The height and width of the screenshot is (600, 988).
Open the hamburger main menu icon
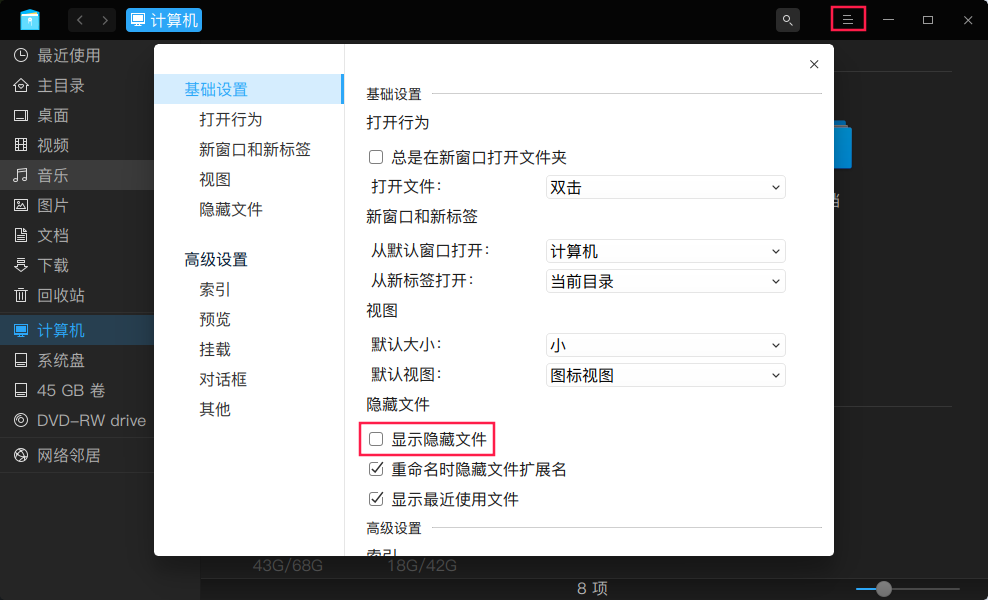pos(848,20)
